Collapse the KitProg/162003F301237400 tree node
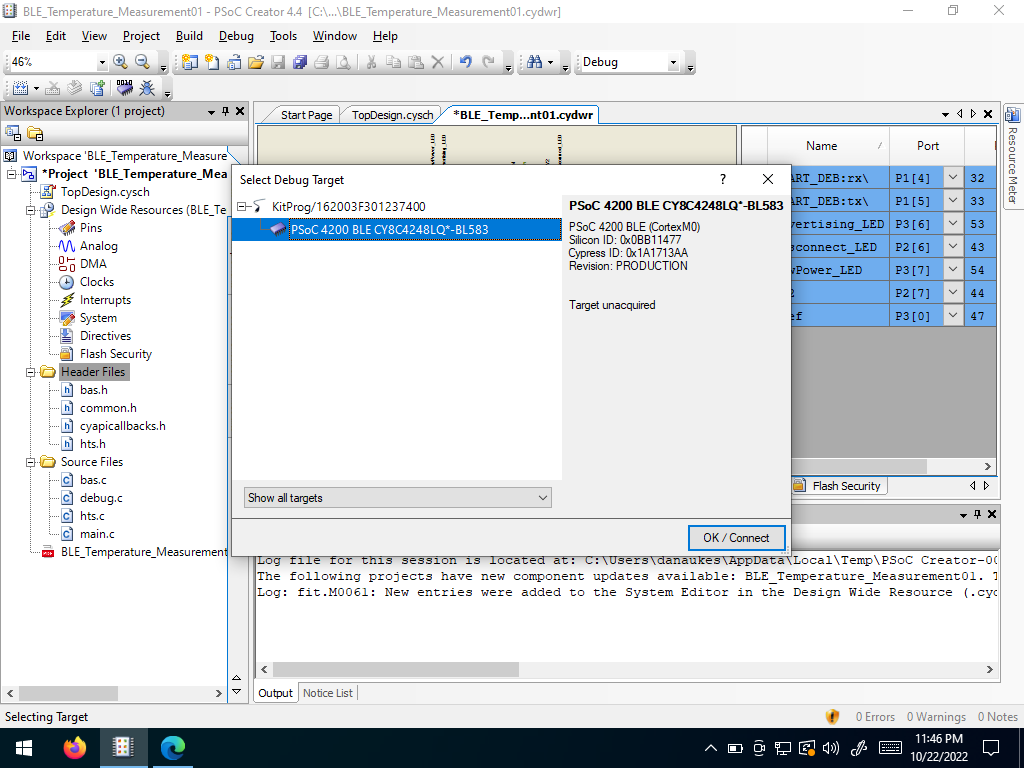 (x=242, y=206)
